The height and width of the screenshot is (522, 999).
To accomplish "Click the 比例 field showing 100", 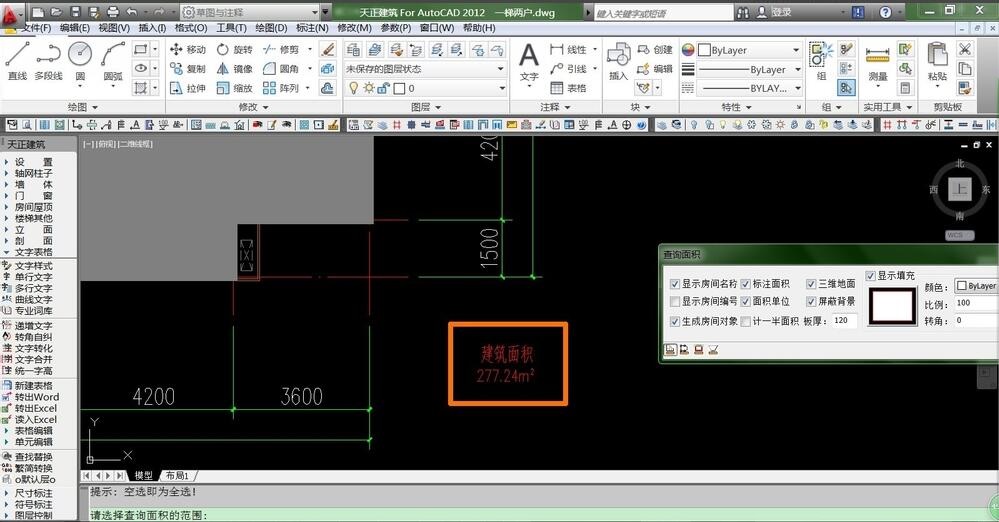I will tap(976, 303).
